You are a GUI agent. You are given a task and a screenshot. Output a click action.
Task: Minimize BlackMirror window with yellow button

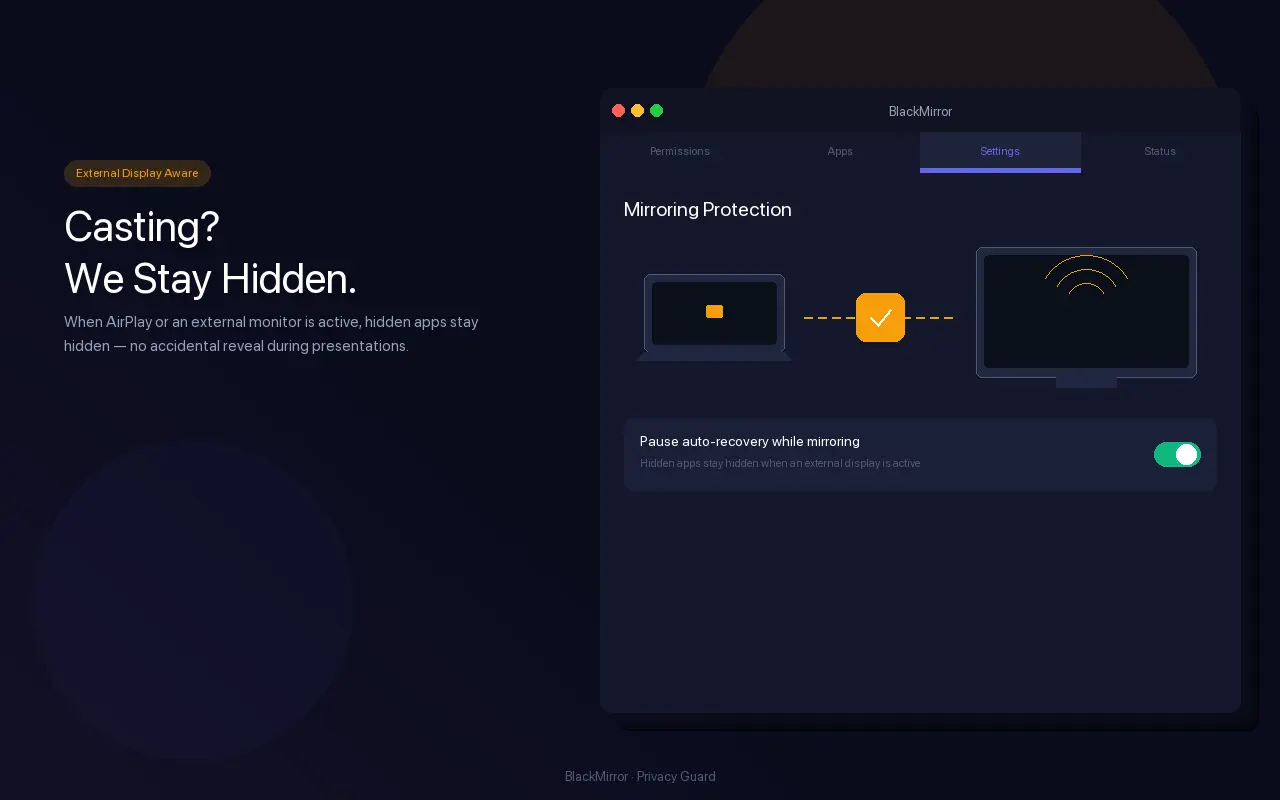coord(637,111)
